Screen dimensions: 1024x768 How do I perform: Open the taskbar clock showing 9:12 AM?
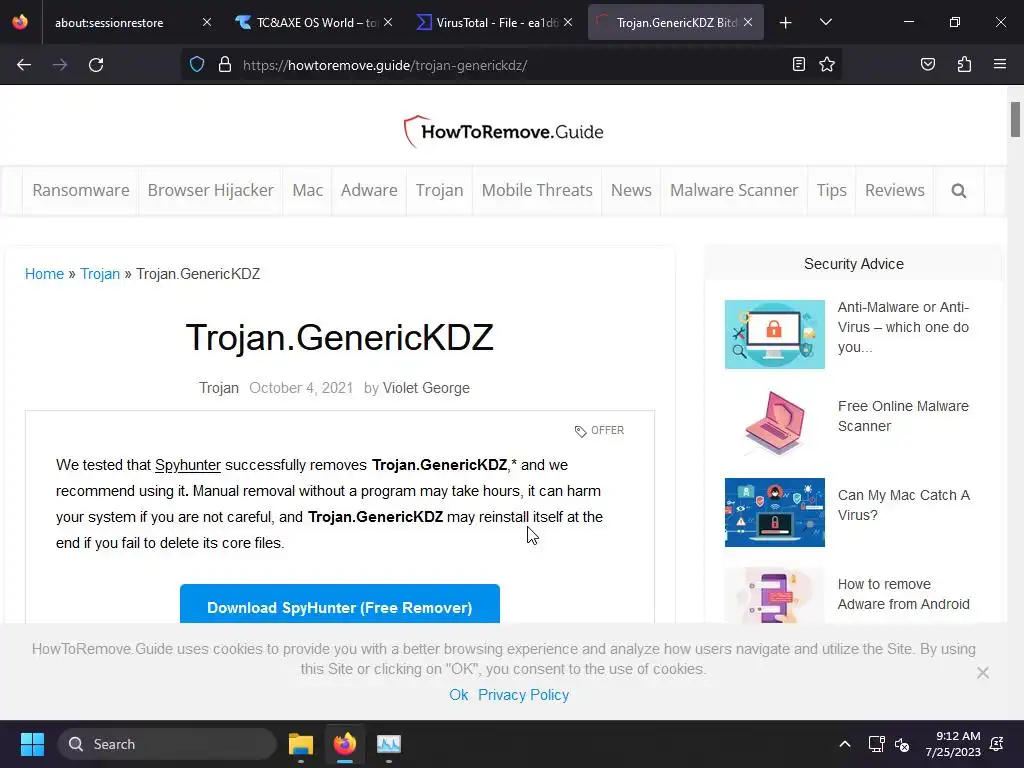coord(953,744)
